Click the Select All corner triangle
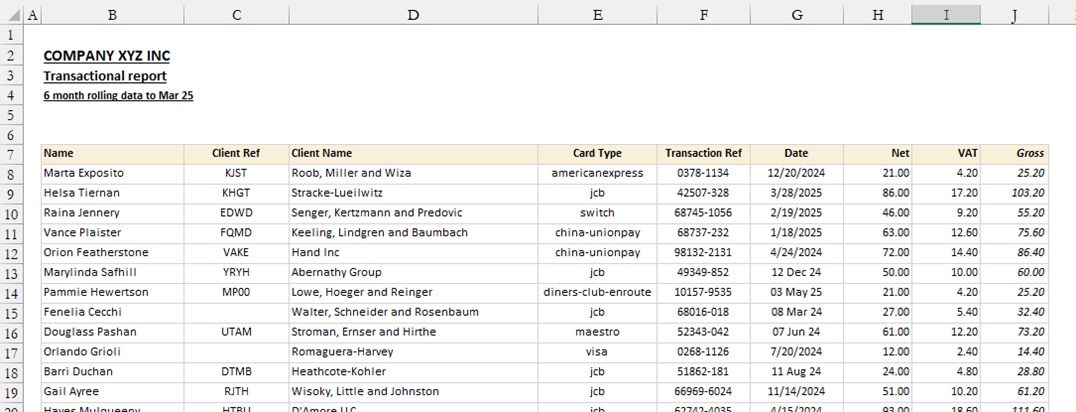The width and height of the screenshot is (1076, 412). point(11,15)
